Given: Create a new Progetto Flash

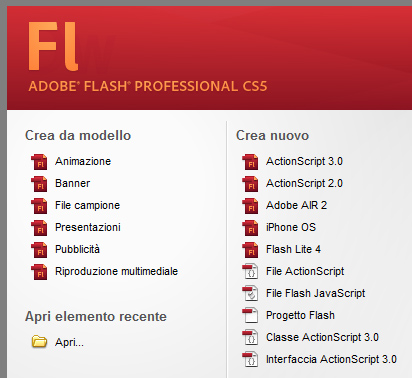Looking at the screenshot, I should [x=300, y=315].
